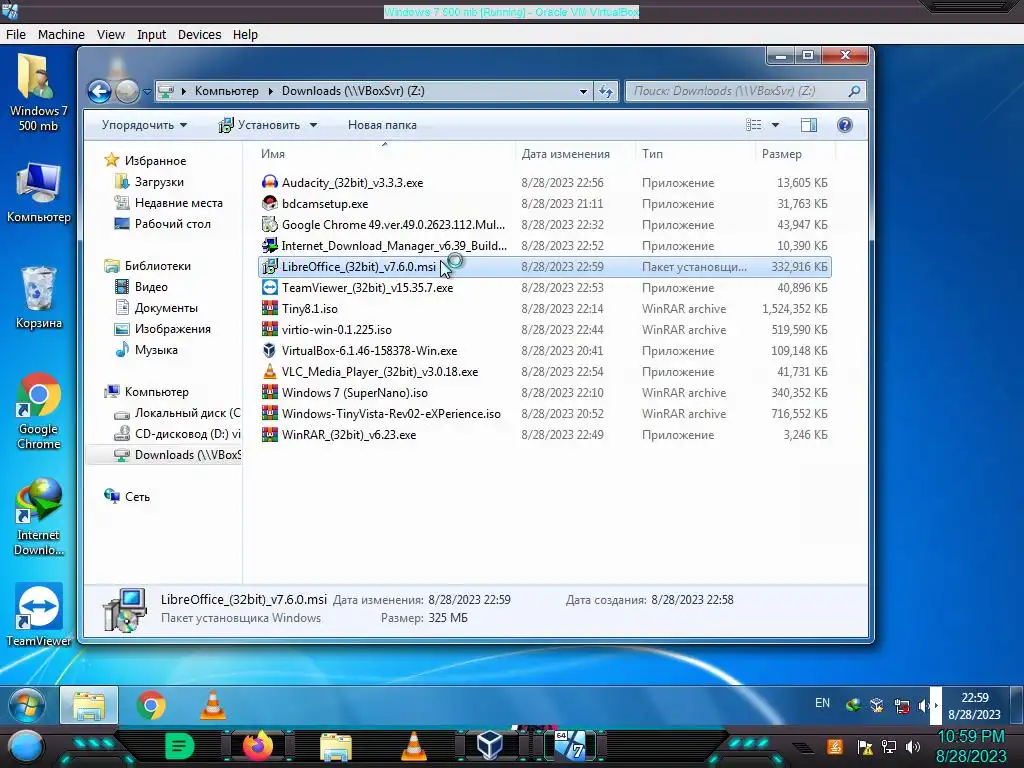This screenshot has width=1024, height=768.
Task: Sort by Тип column header
Action: click(652, 154)
